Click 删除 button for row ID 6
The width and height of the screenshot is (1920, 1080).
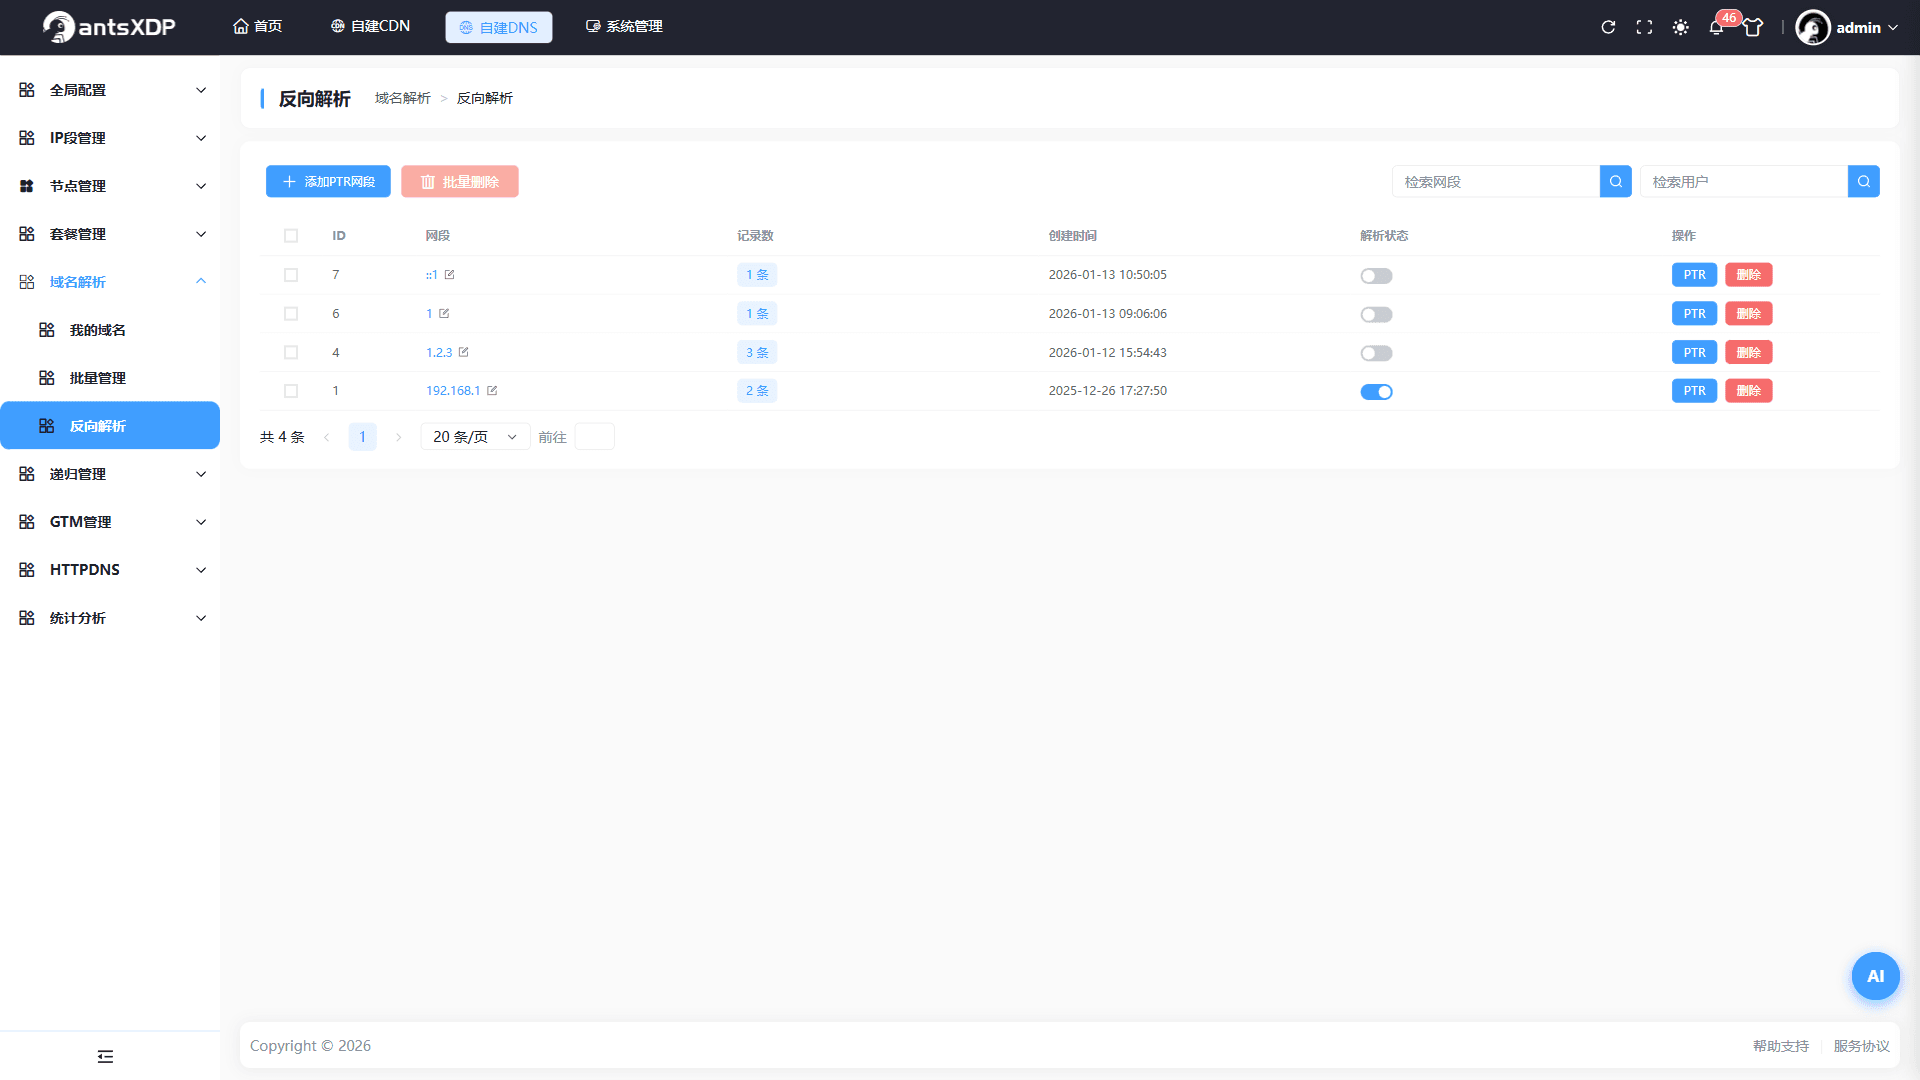(x=1748, y=314)
